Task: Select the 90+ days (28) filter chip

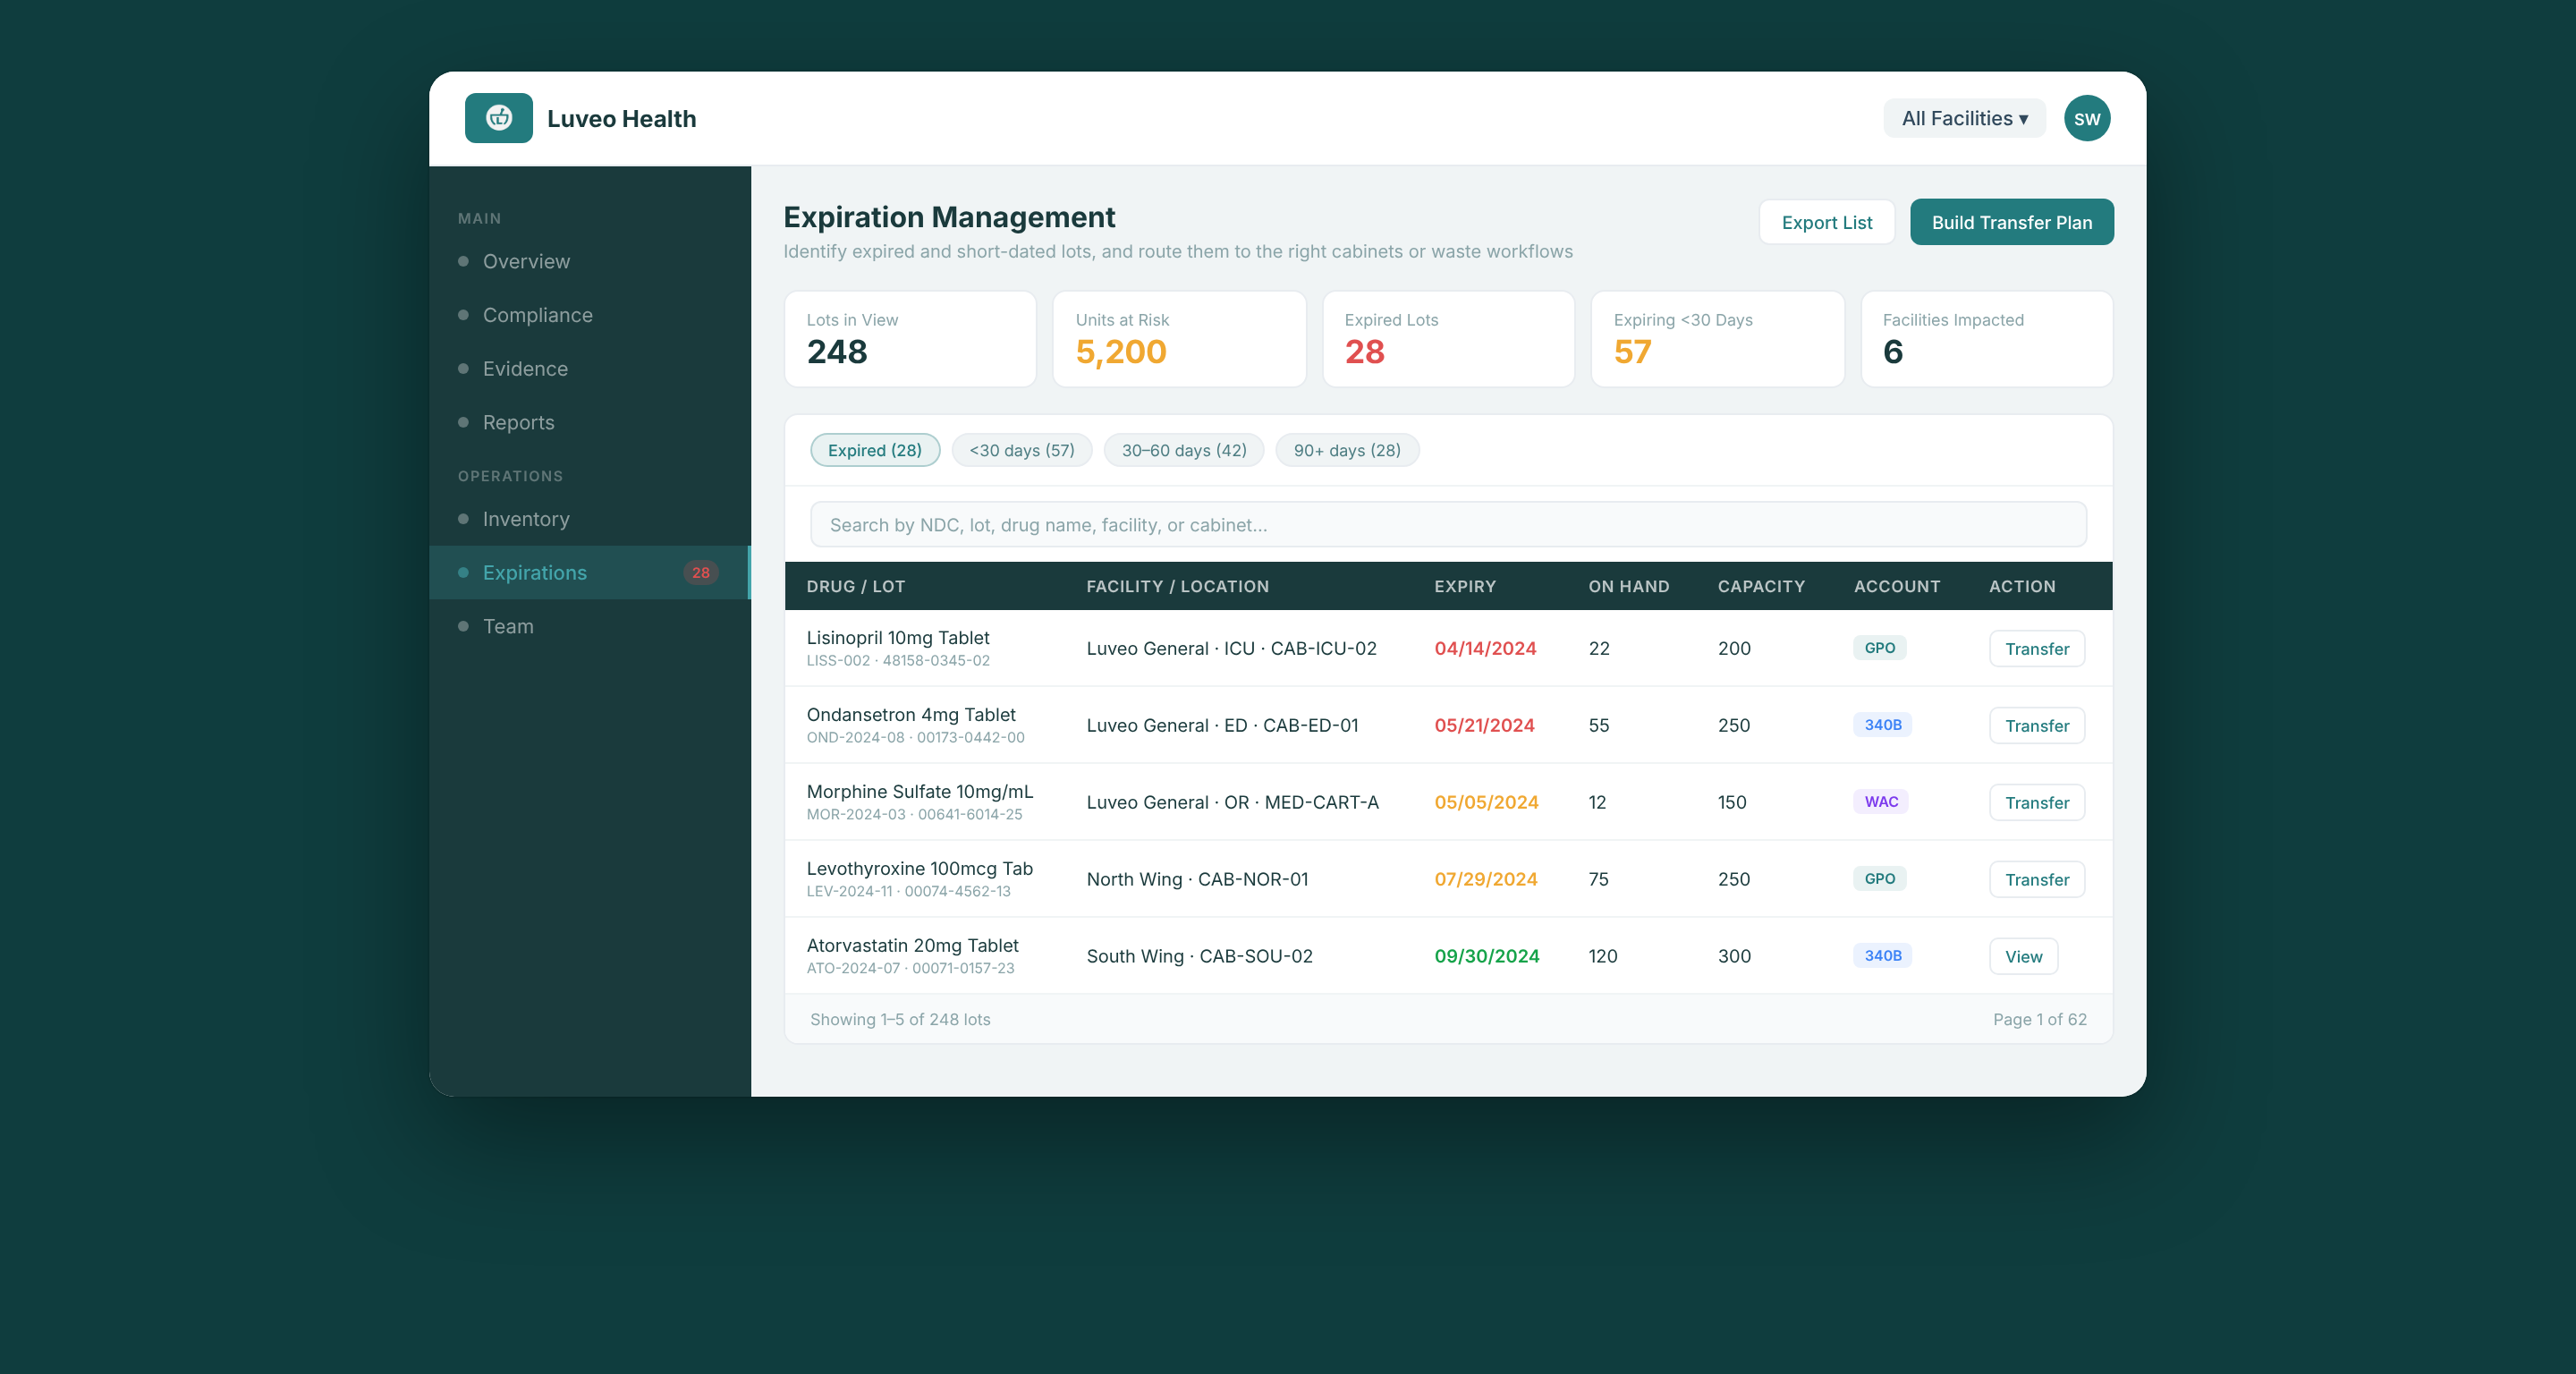Action: [1347, 450]
